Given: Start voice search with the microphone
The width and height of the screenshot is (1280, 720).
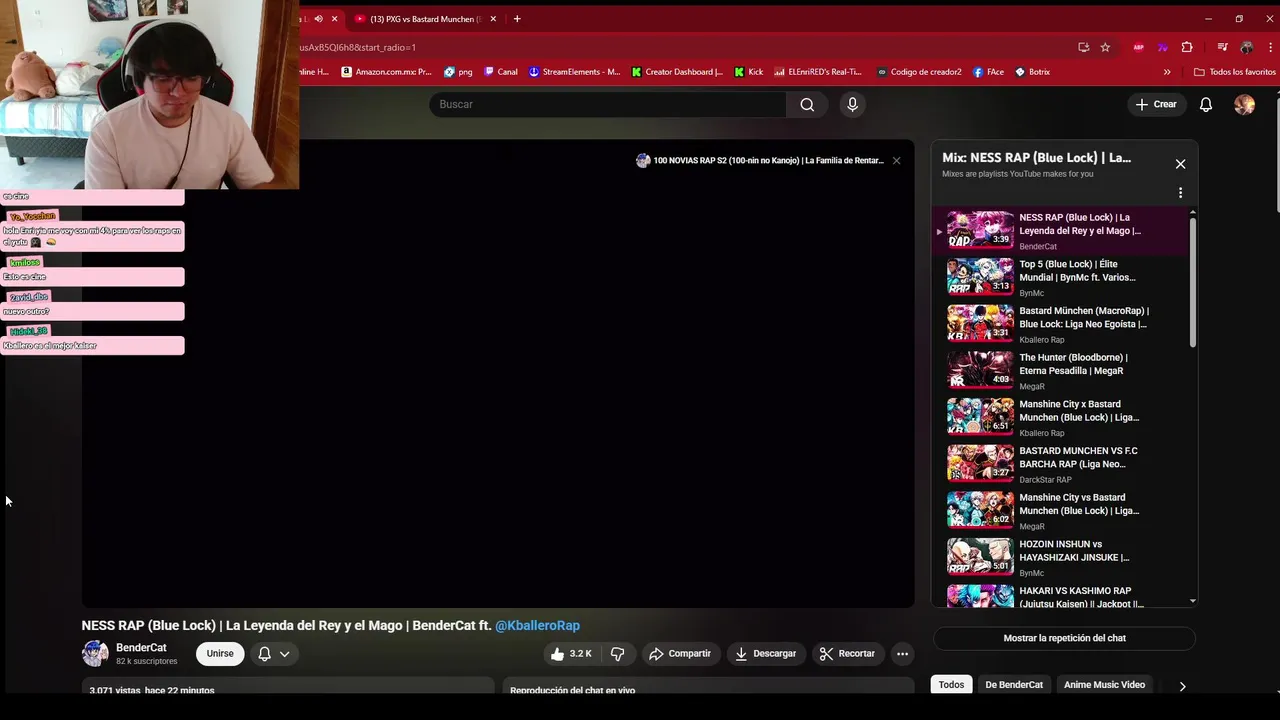Looking at the screenshot, I should click(x=852, y=104).
